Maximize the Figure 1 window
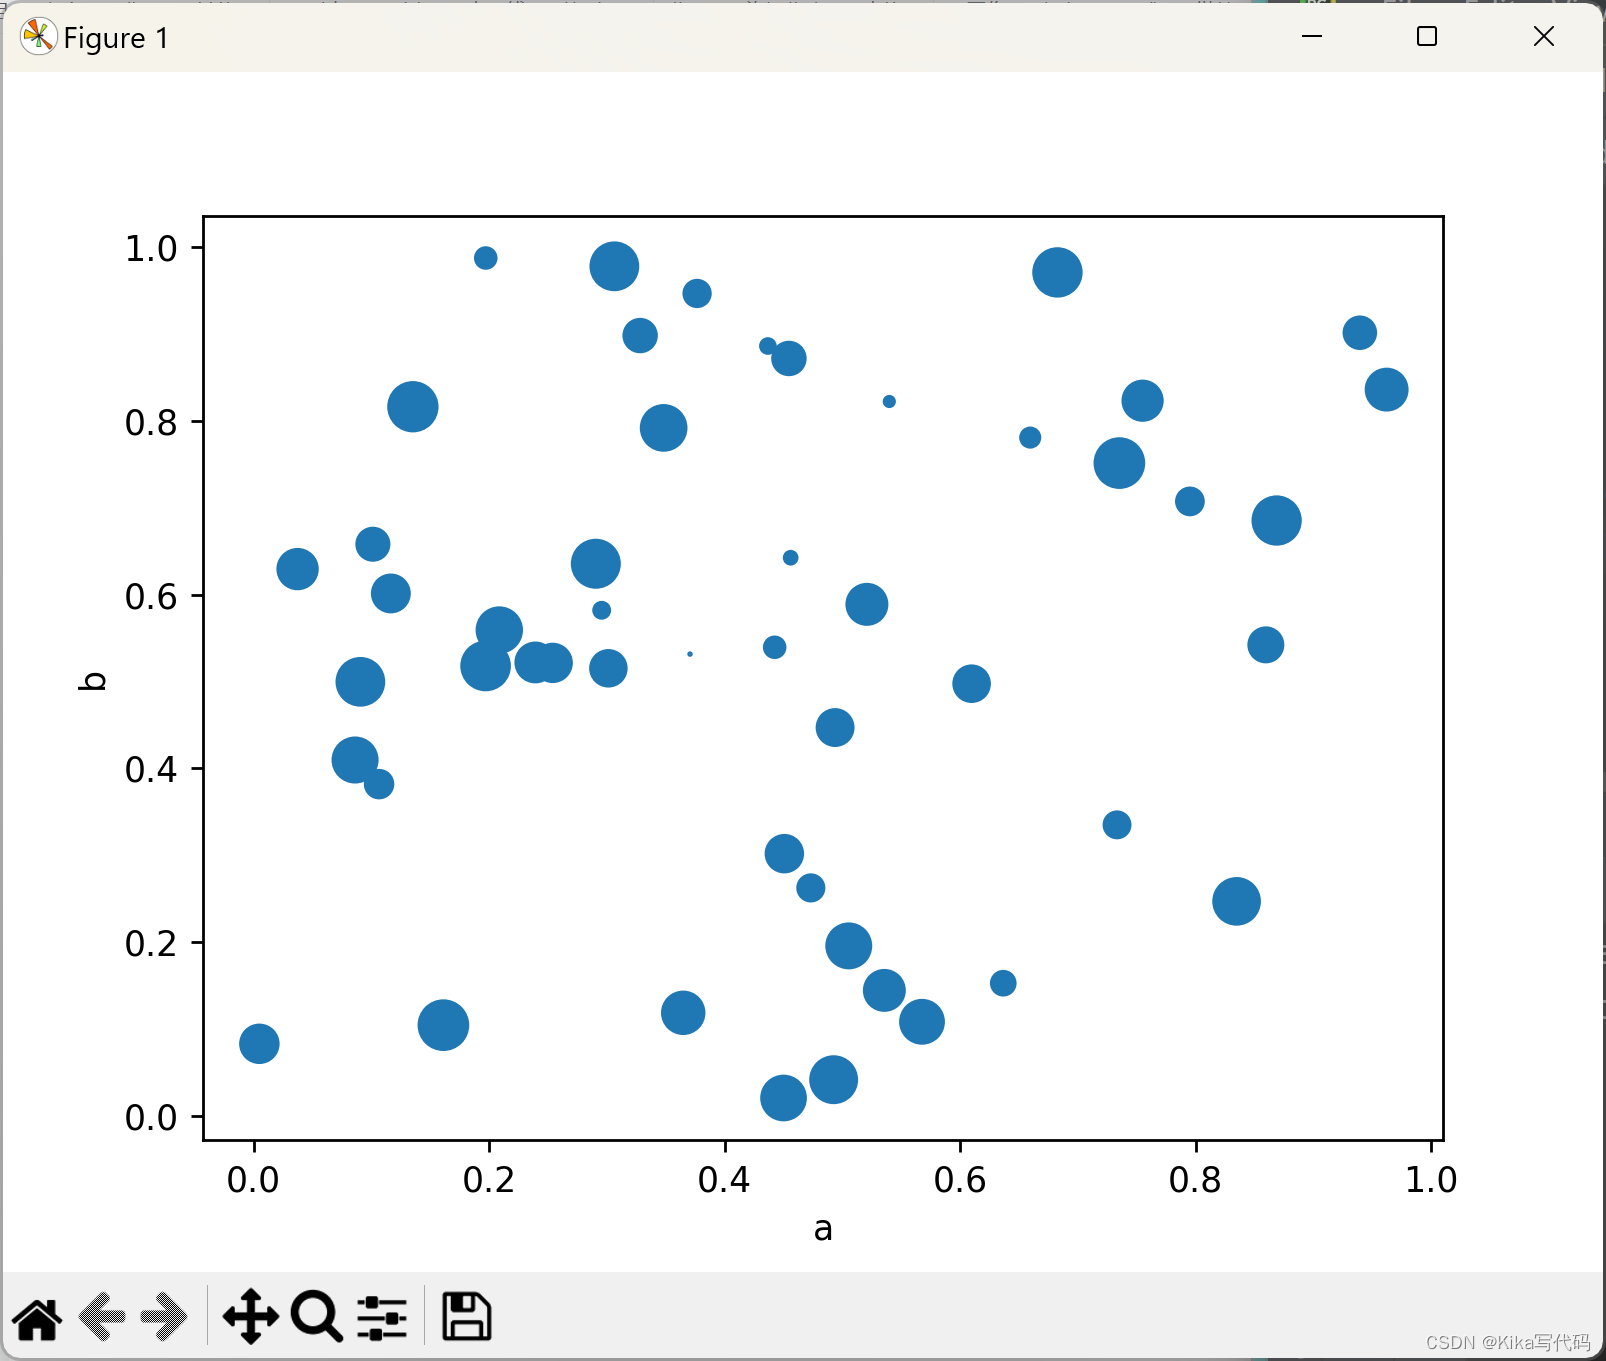This screenshot has width=1606, height=1361. (1427, 37)
